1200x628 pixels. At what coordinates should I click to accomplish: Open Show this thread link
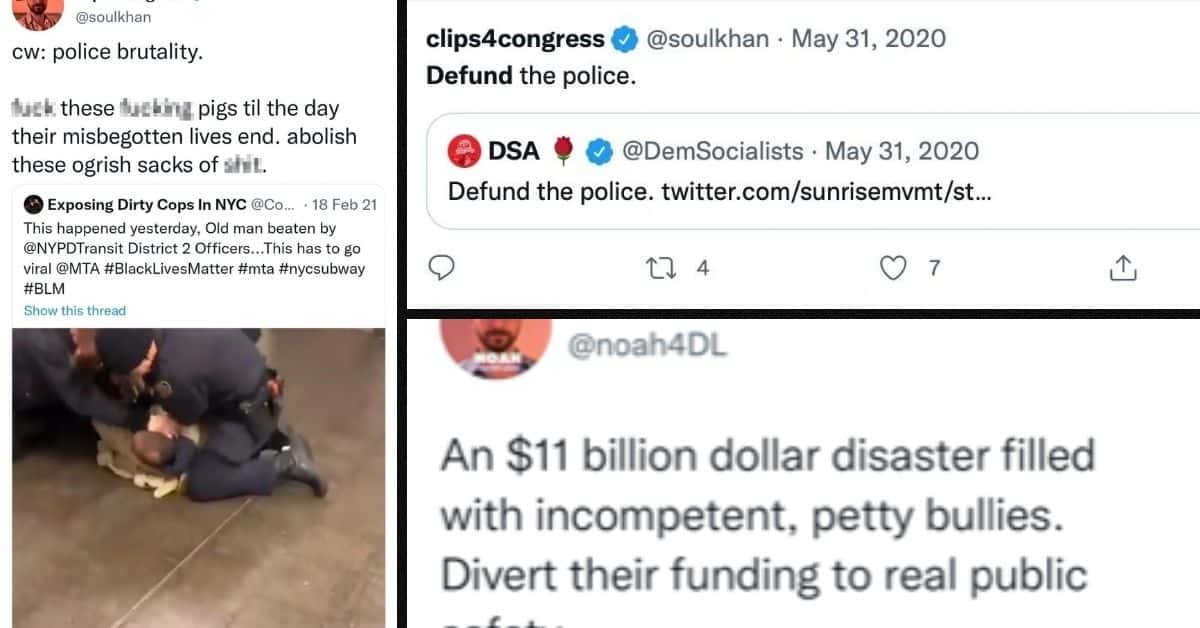point(75,311)
